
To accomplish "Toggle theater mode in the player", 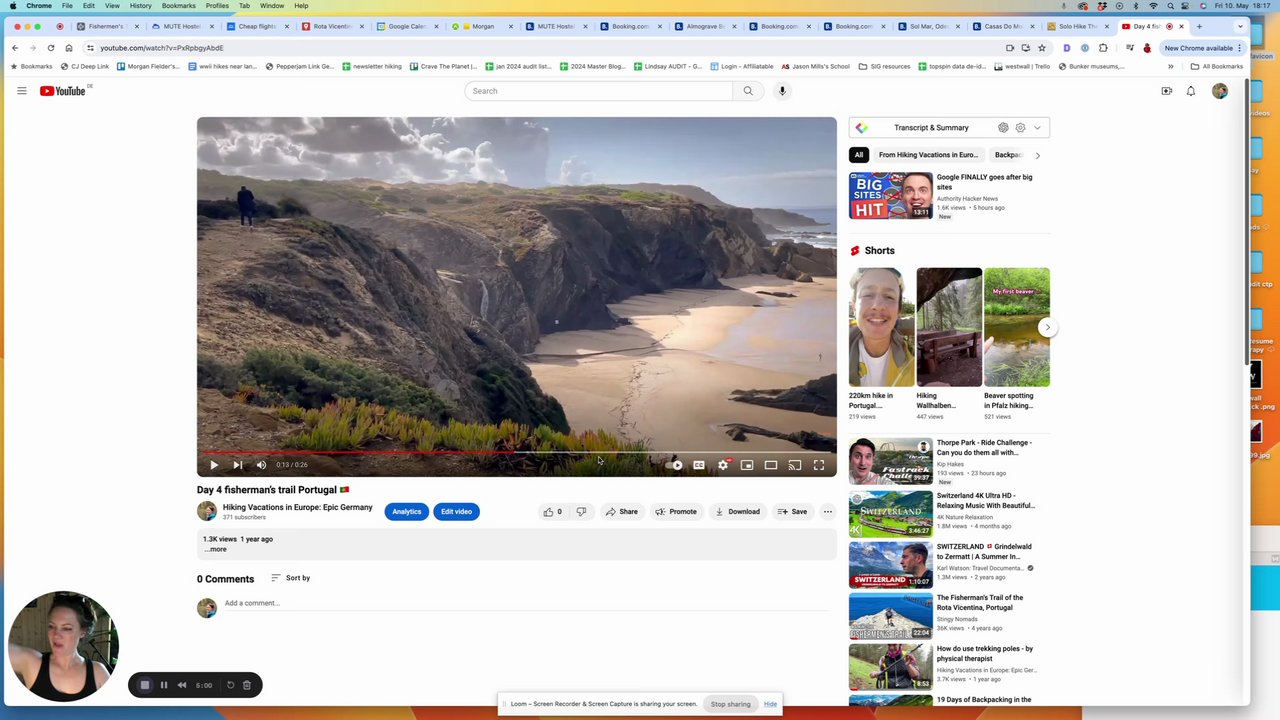I will pos(771,465).
